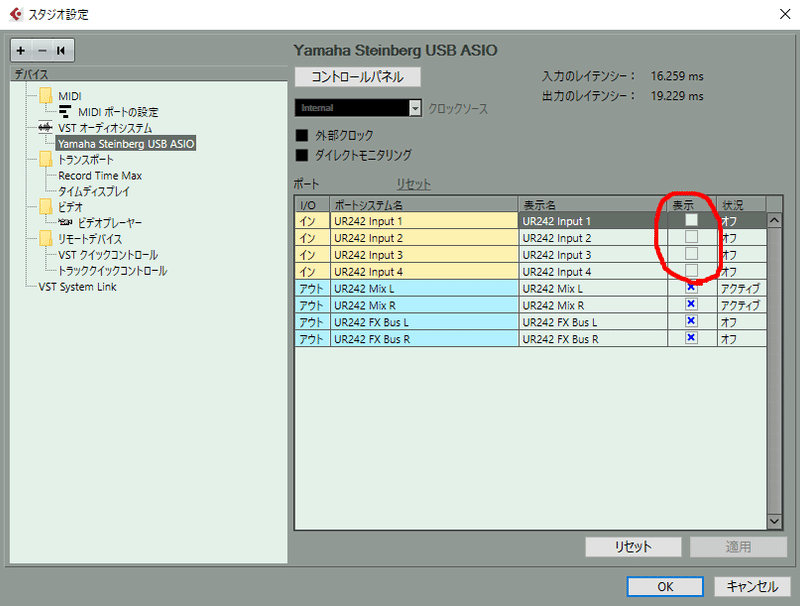
Task: Click display name cell UR242 FX Bus R
Action: 593,339
